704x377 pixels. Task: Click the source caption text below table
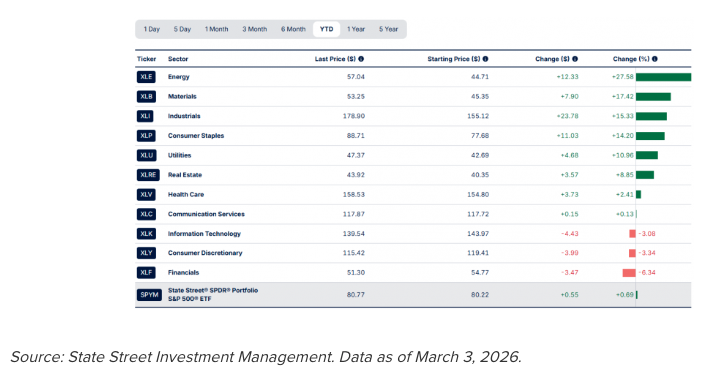[266, 357]
